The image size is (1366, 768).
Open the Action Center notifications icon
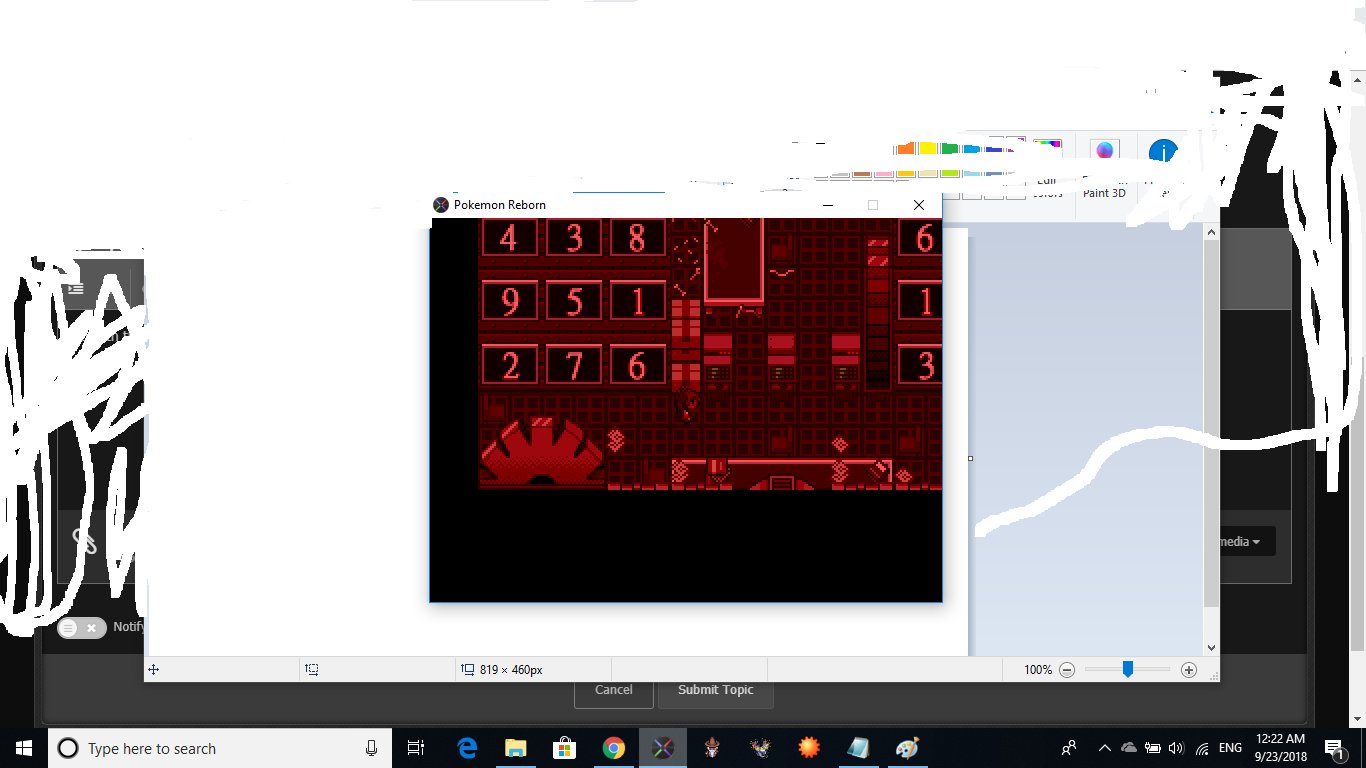[1334, 748]
